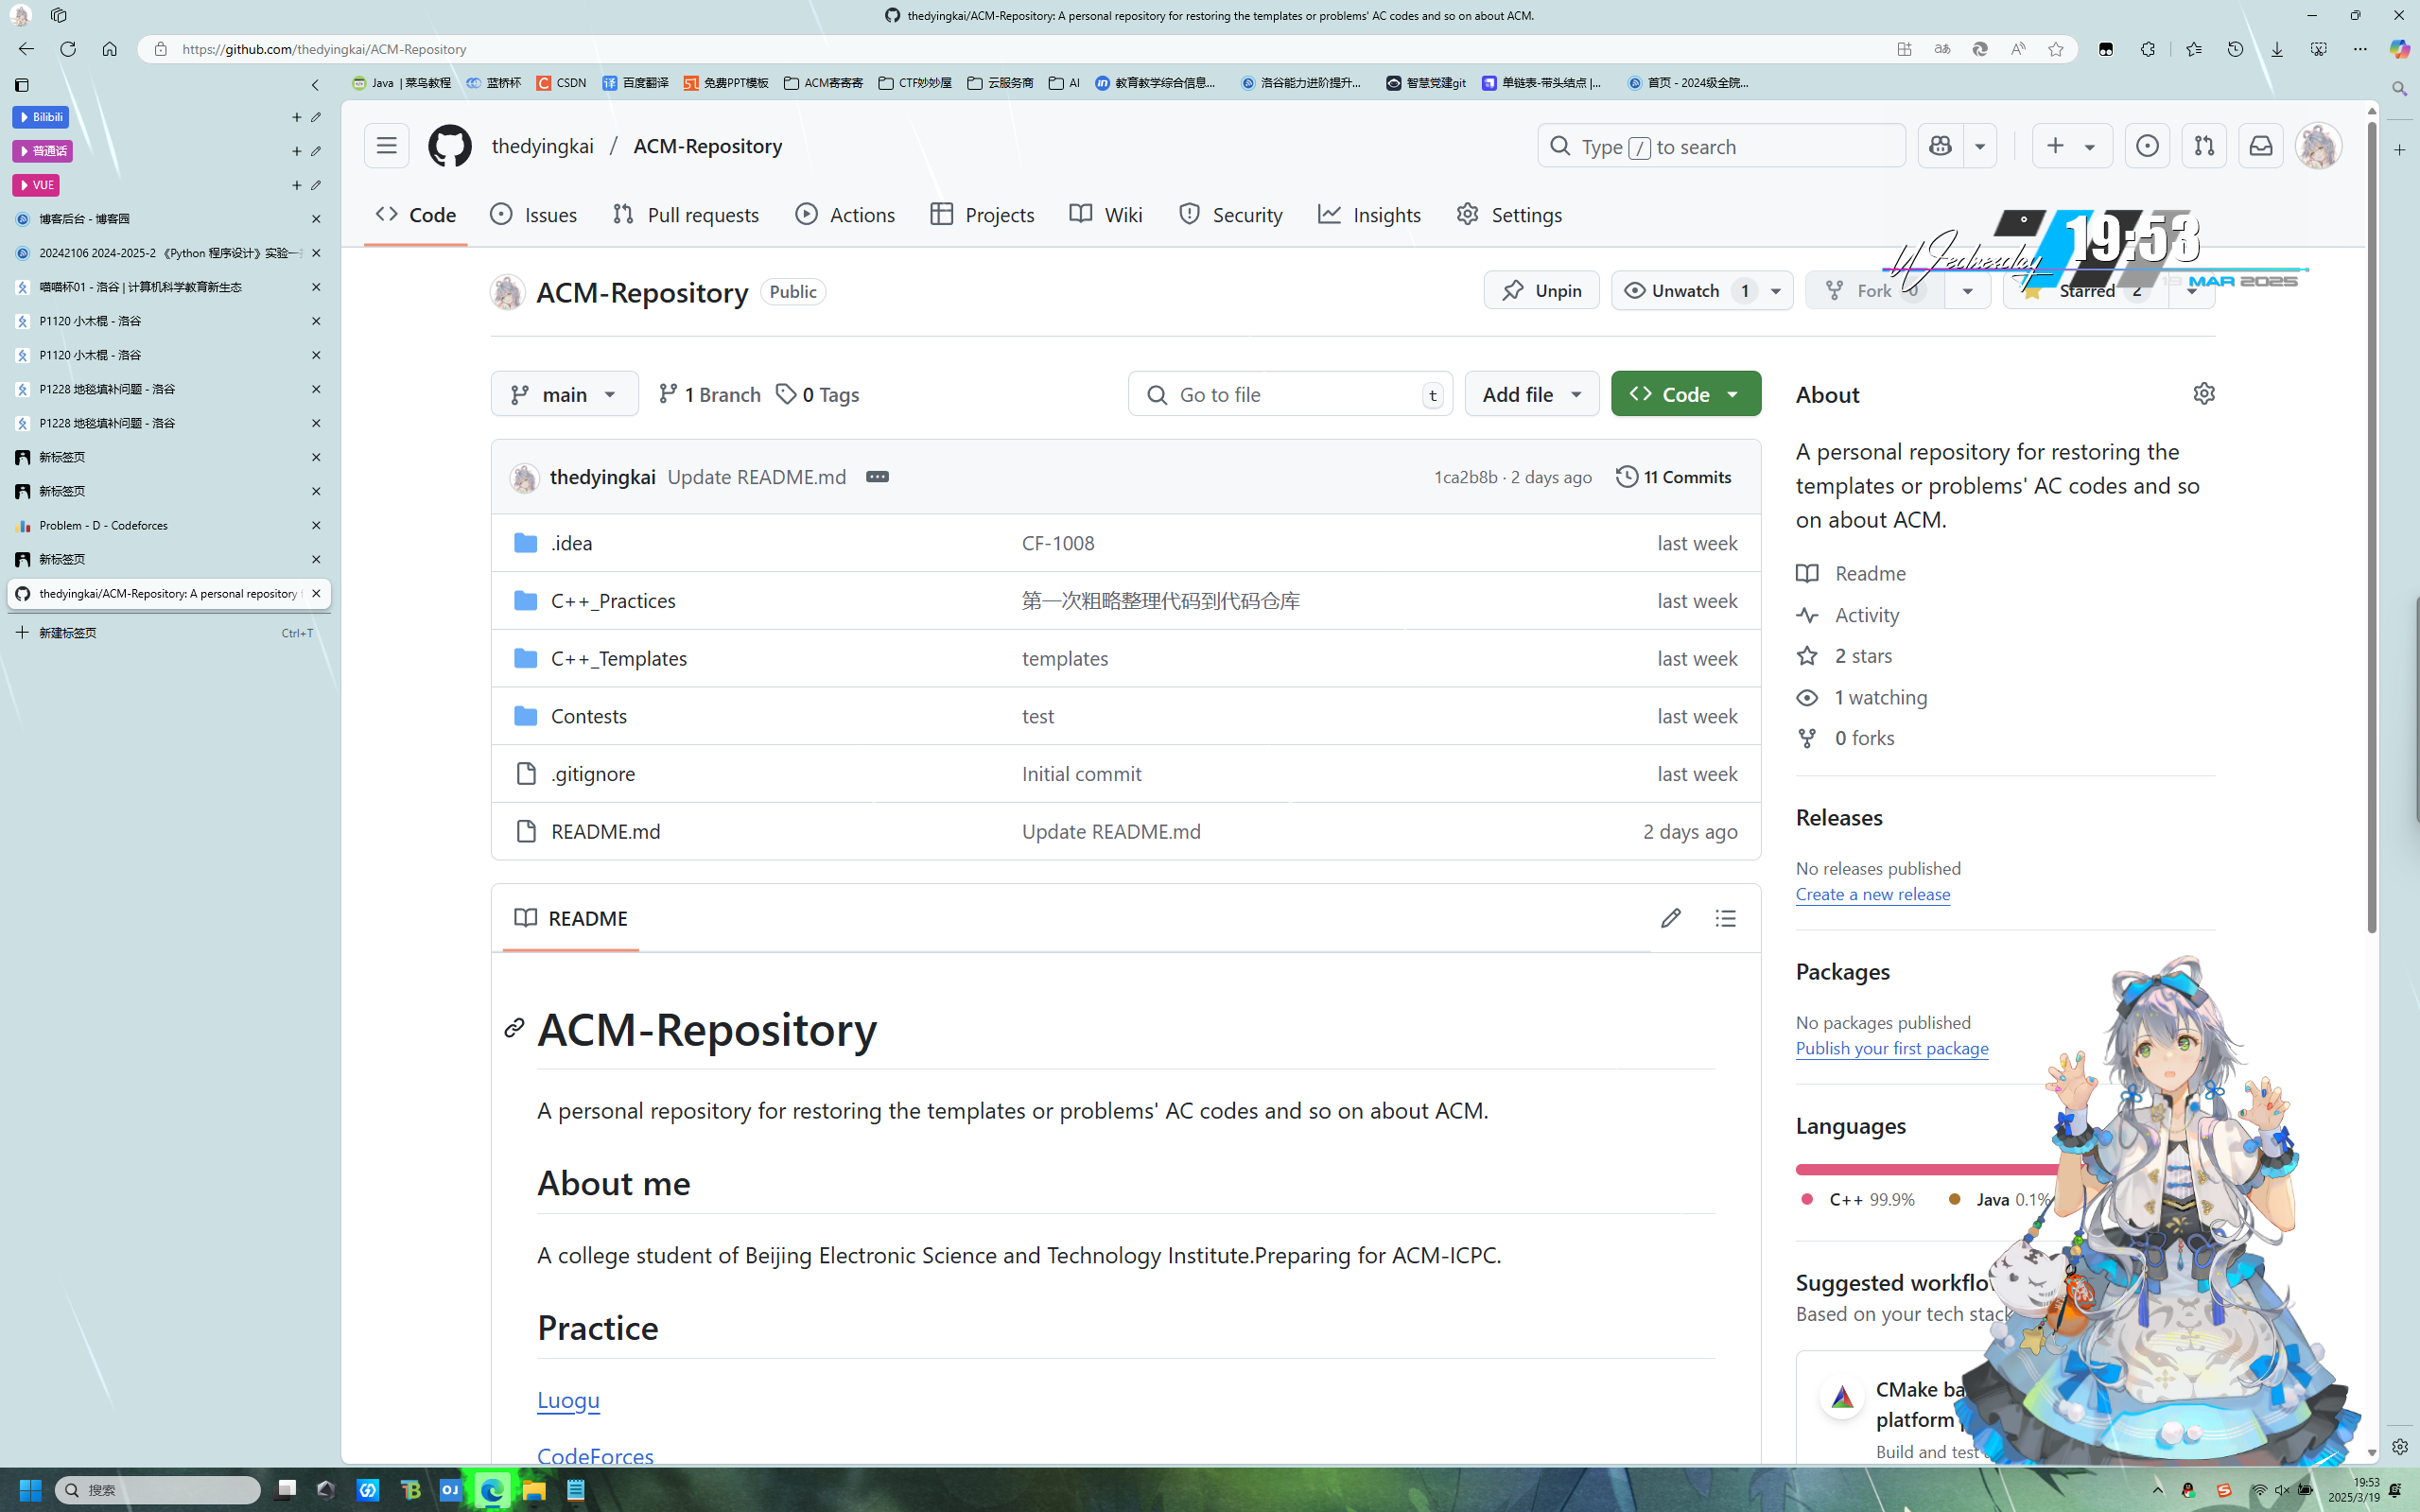
Task: Open the notifications inbox icon
Action: point(2260,146)
